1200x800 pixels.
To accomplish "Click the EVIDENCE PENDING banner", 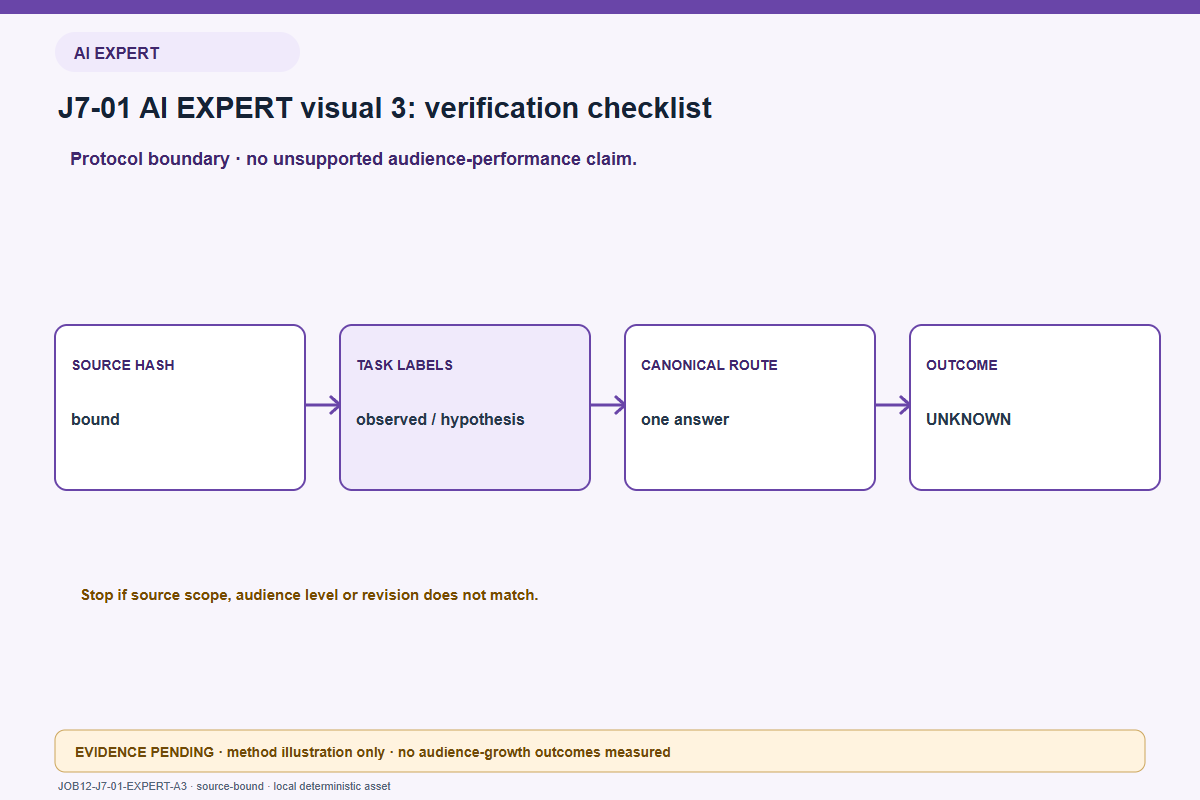I will coord(600,751).
